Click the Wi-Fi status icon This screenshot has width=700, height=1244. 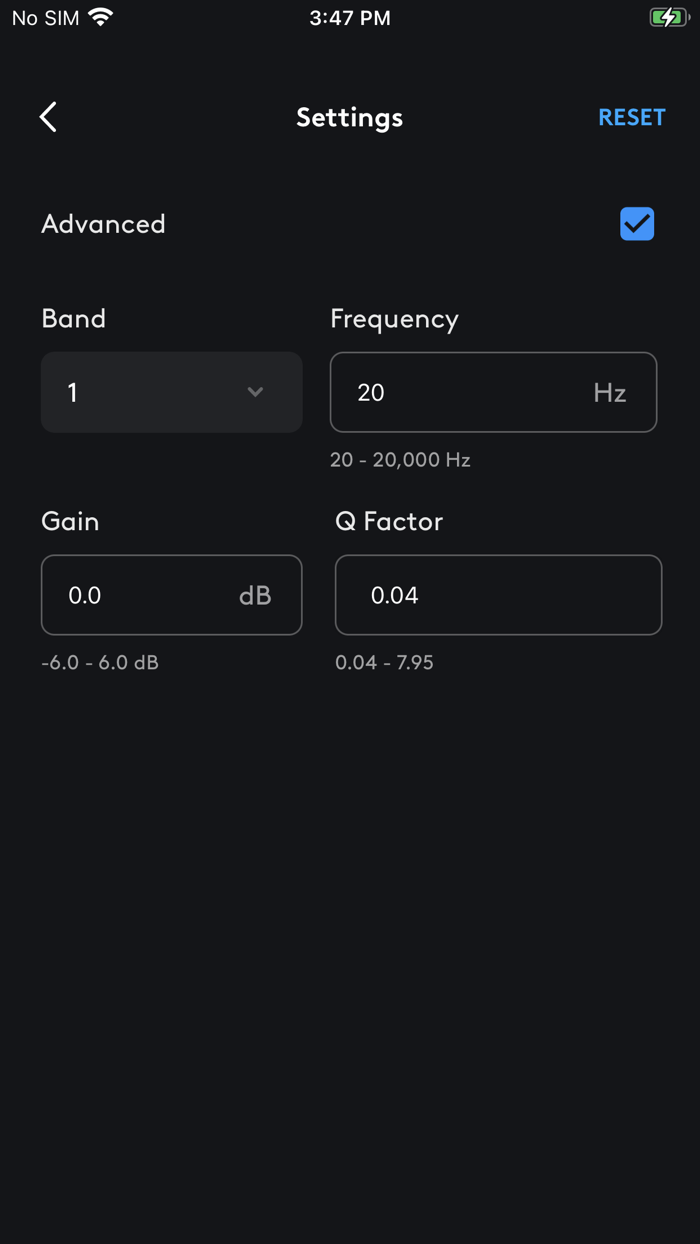click(x=100, y=17)
